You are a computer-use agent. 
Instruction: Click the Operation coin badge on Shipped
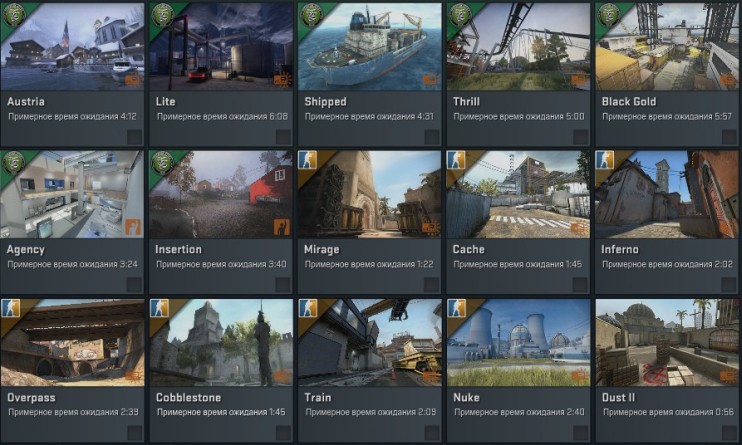click(x=310, y=16)
